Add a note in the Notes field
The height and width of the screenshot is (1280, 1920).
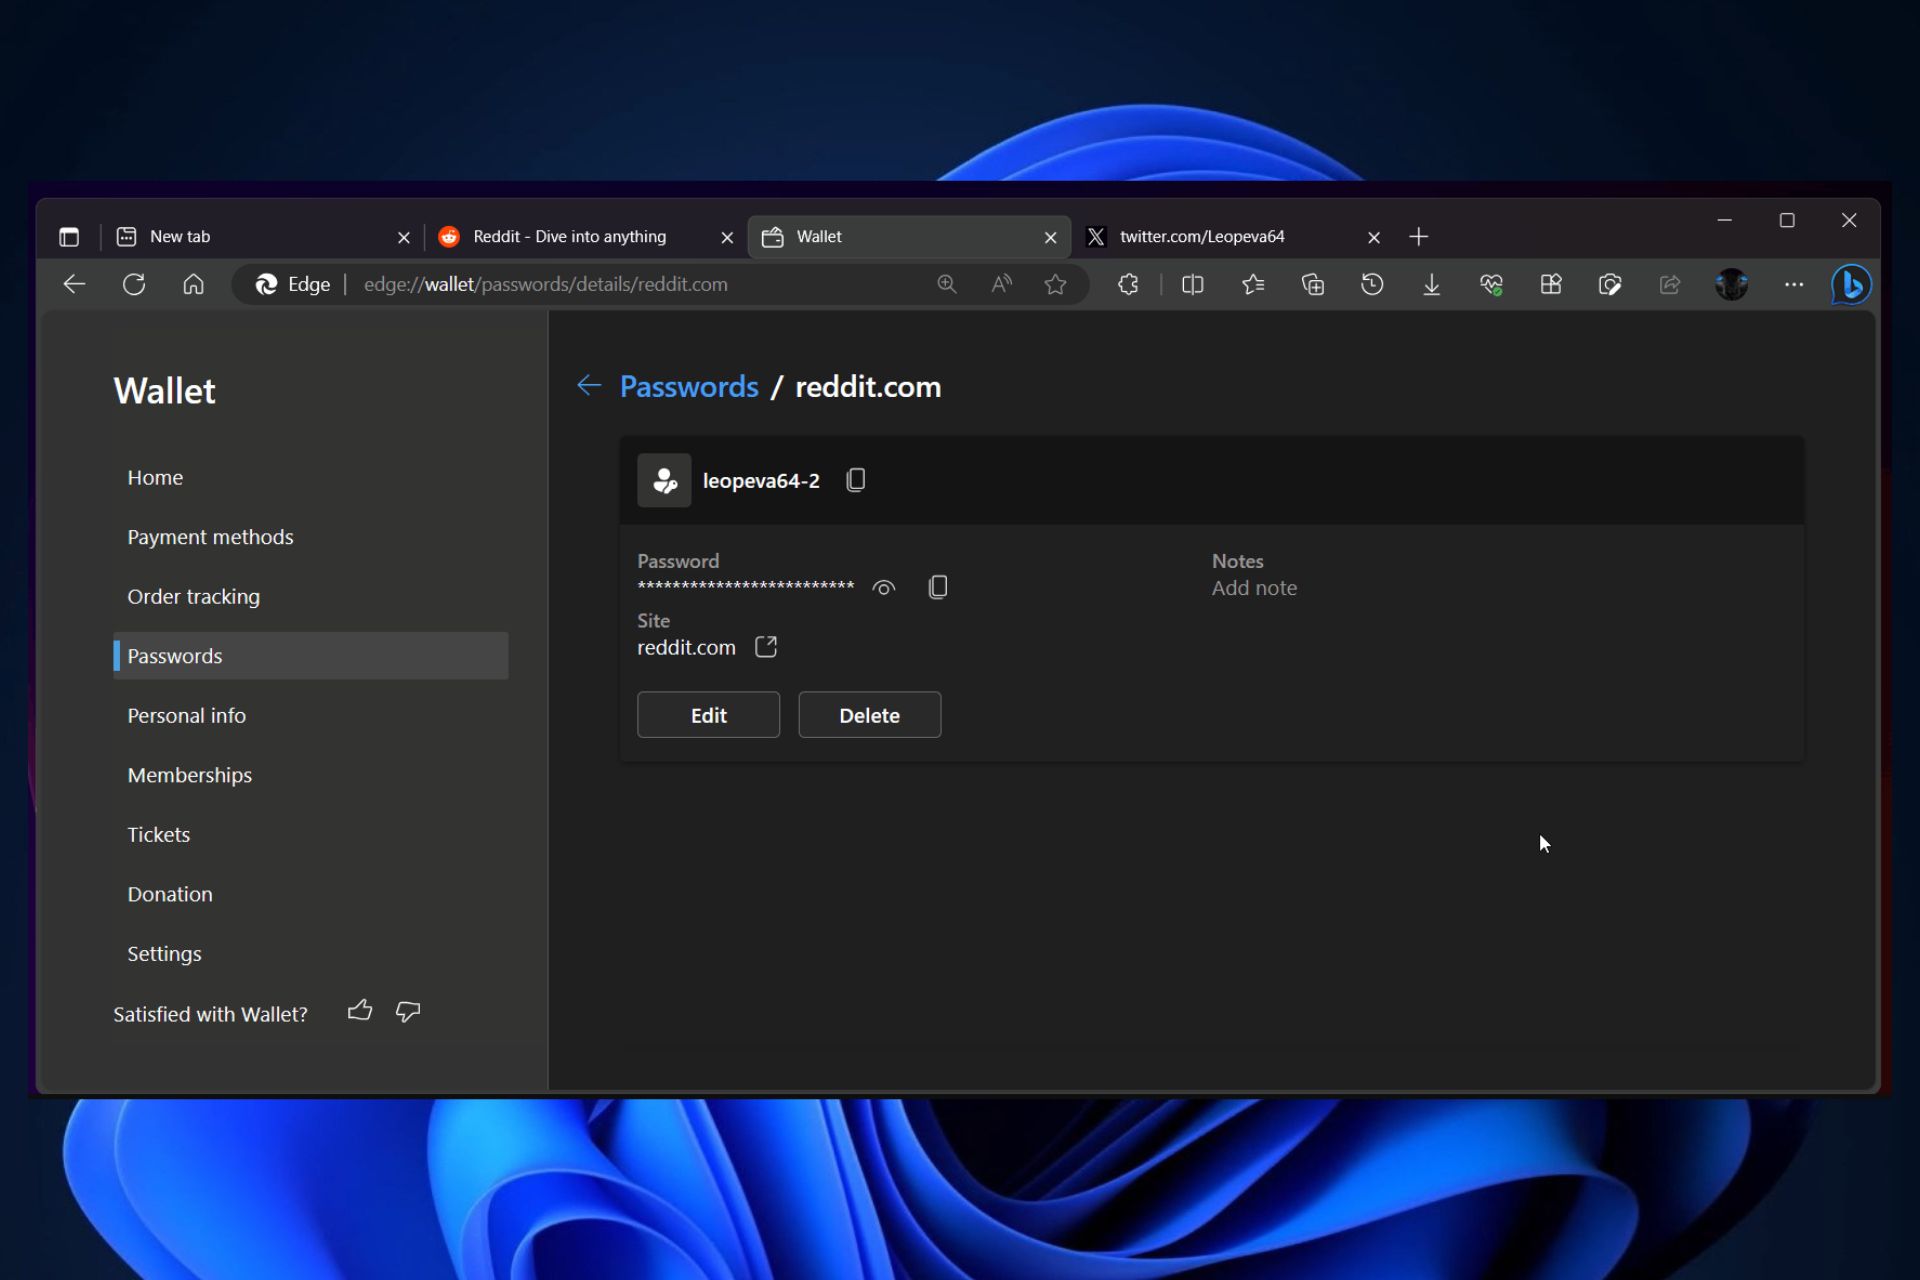tap(1254, 588)
